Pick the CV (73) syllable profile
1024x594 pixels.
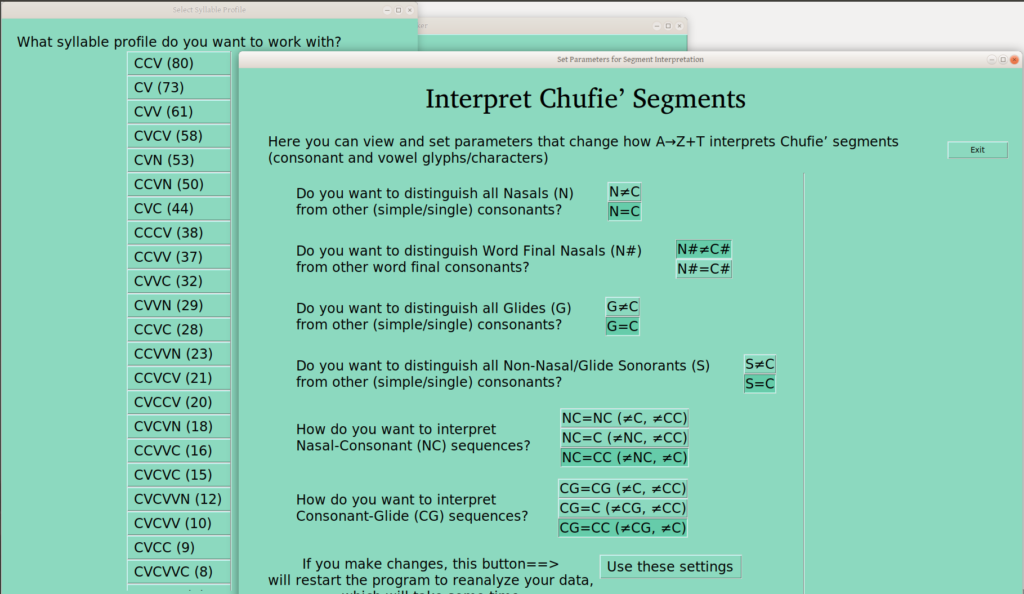[x=178, y=87]
